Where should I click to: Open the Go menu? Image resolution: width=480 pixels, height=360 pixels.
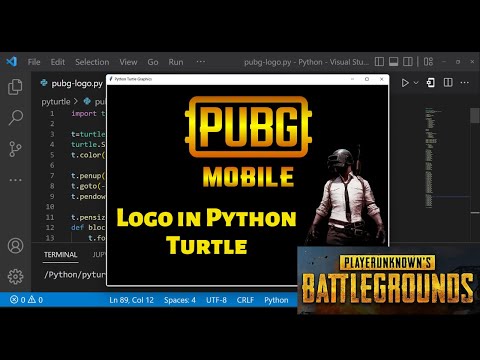coord(153,62)
